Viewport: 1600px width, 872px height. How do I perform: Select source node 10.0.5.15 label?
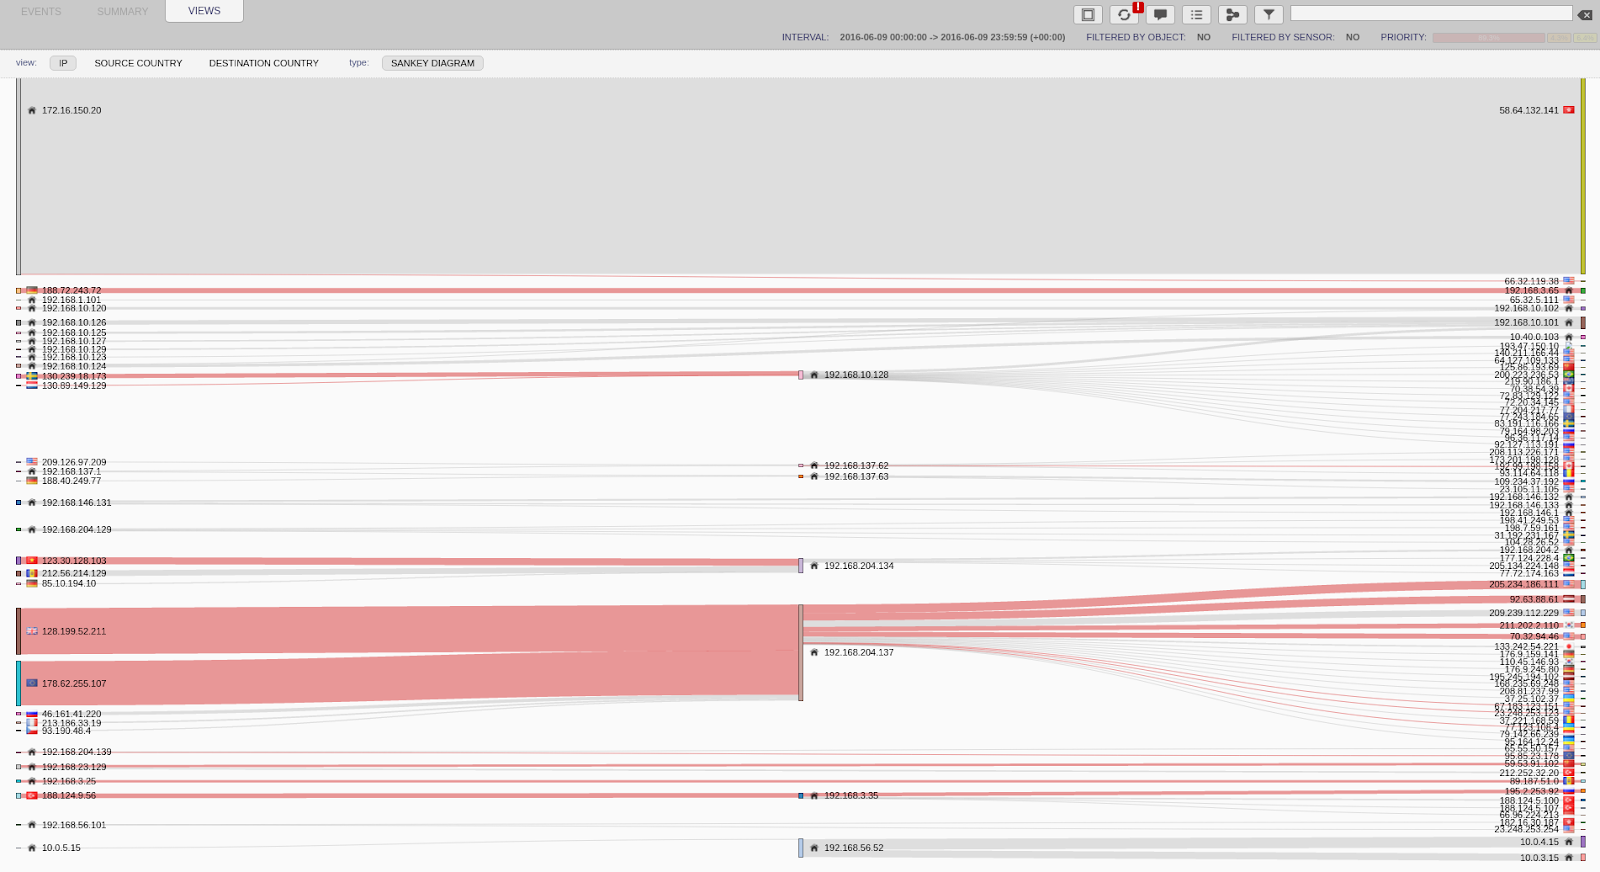coord(61,847)
